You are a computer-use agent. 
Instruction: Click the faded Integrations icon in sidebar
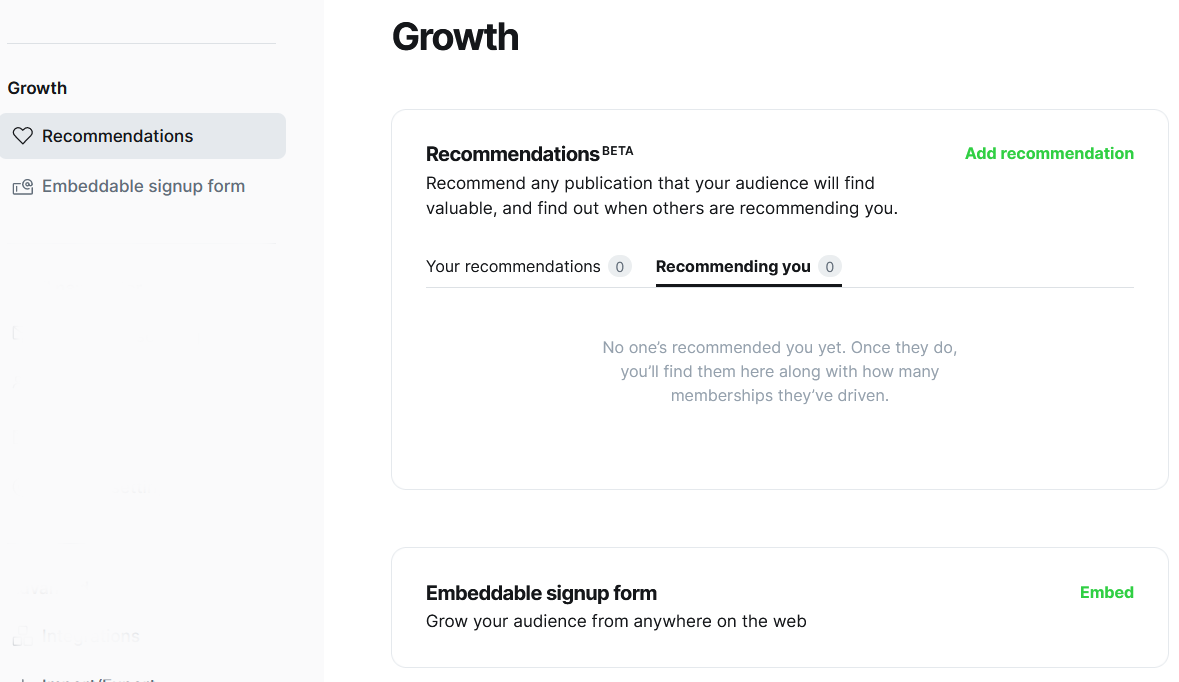tap(21, 637)
